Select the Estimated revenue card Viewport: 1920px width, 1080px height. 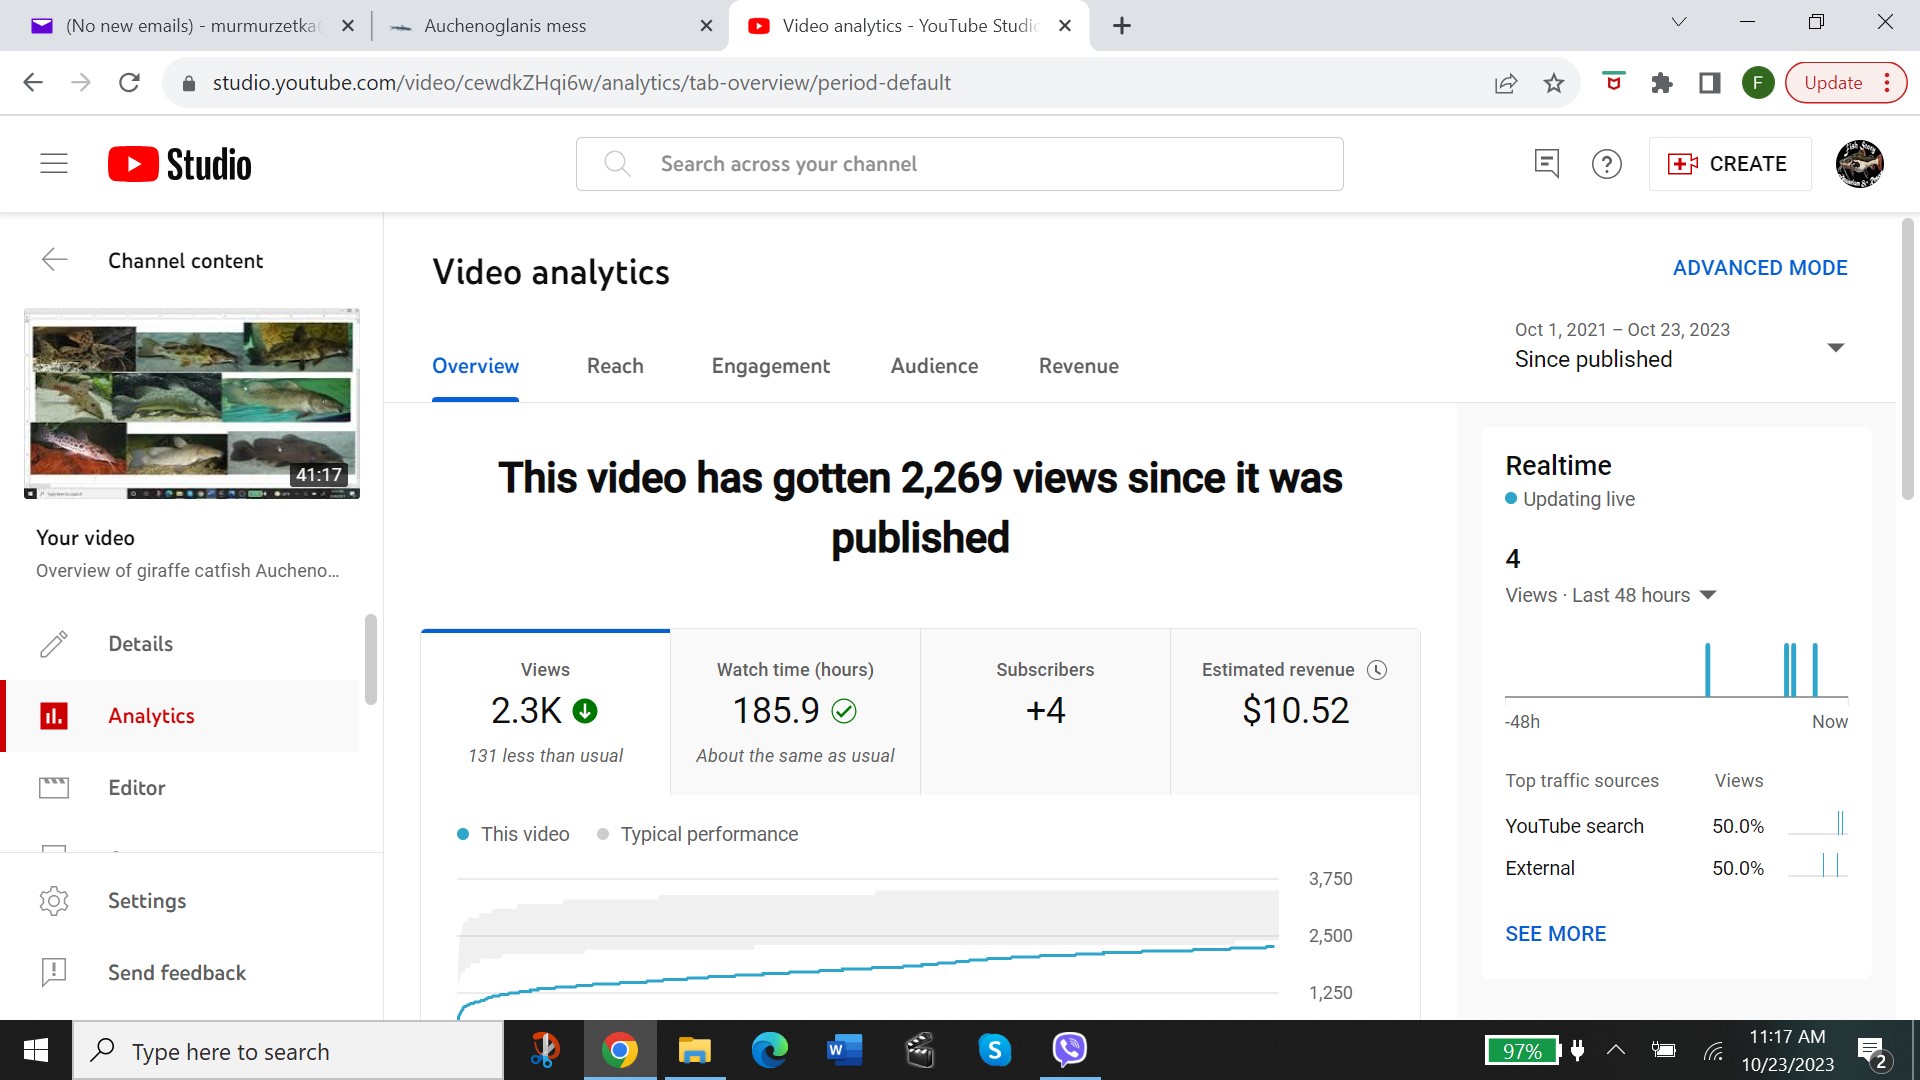(x=1295, y=712)
